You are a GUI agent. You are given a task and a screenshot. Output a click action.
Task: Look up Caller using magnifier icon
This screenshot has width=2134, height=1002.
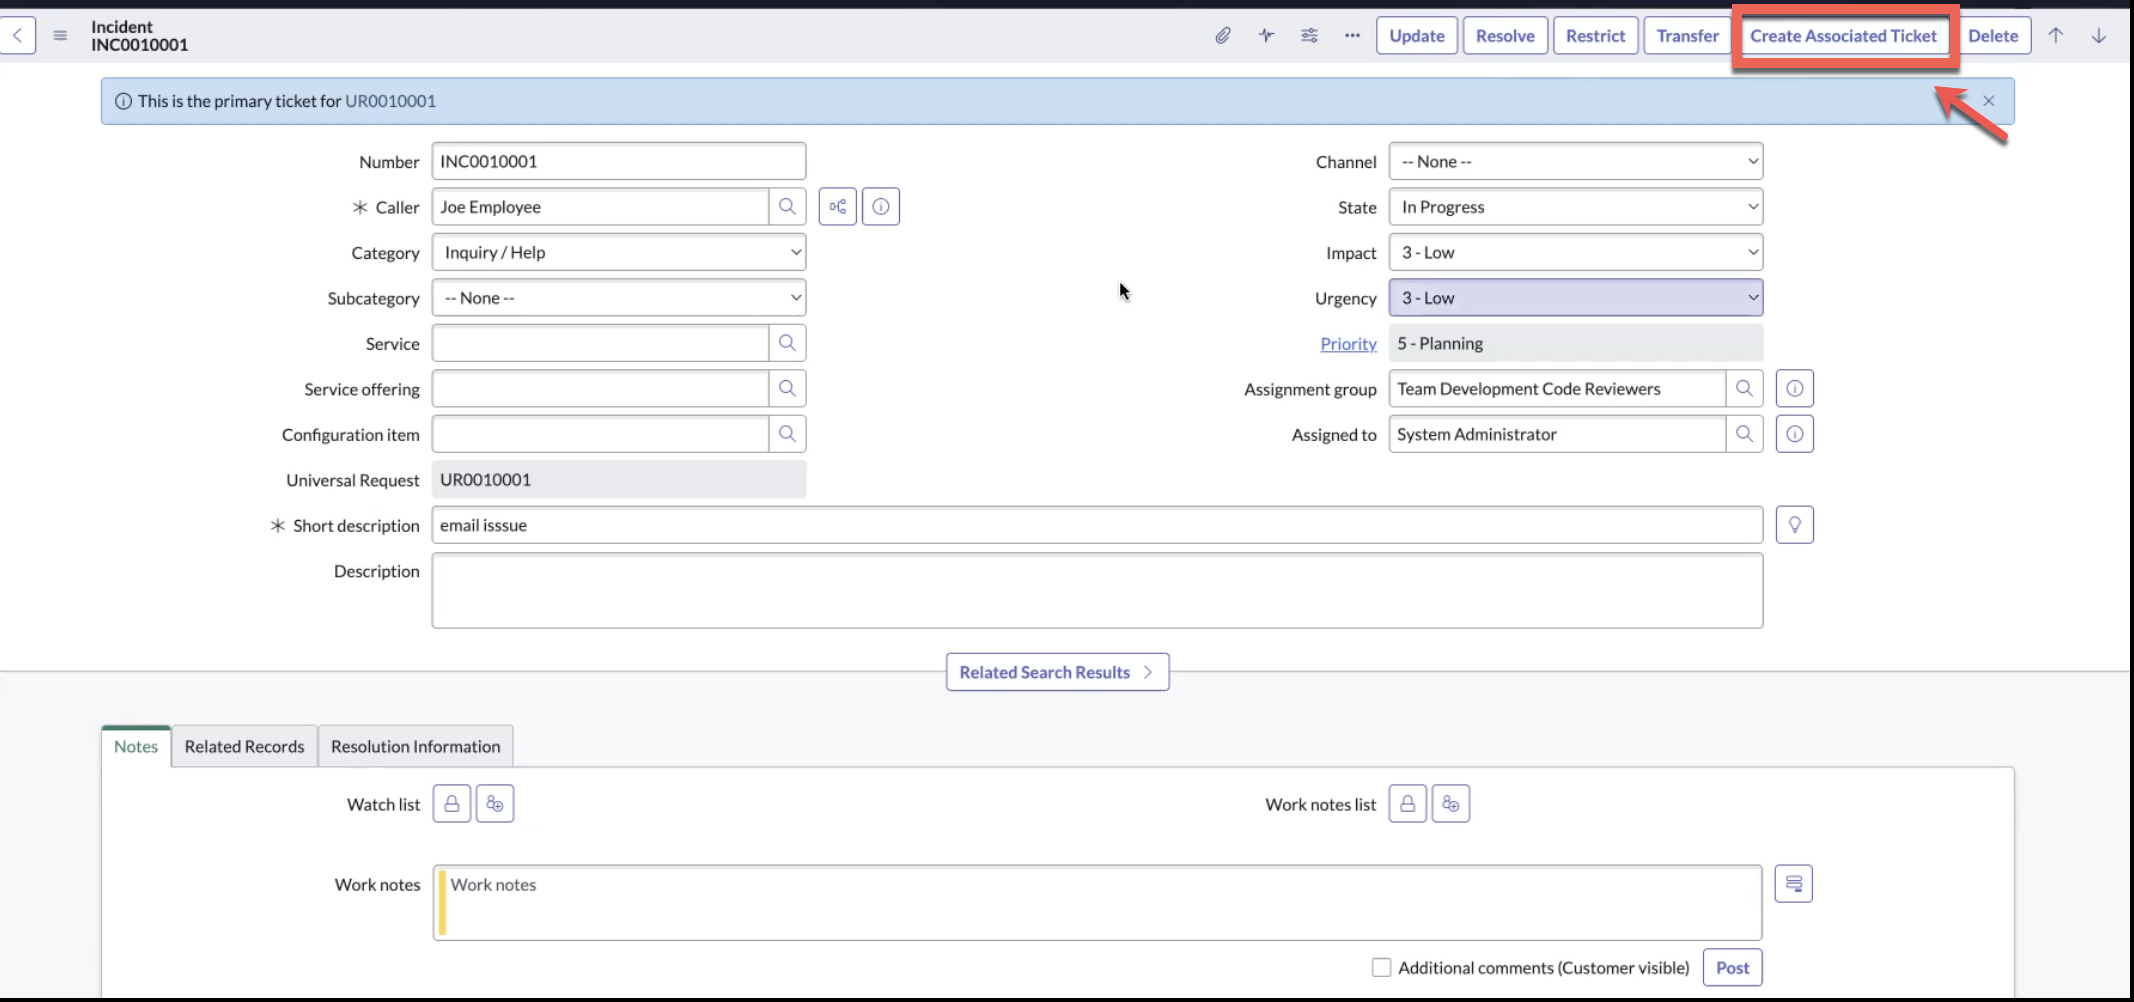tap(787, 207)
